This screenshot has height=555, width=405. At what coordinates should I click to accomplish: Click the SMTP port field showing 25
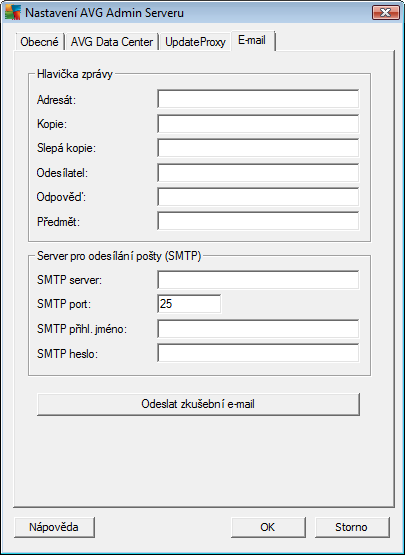(189, 304)
